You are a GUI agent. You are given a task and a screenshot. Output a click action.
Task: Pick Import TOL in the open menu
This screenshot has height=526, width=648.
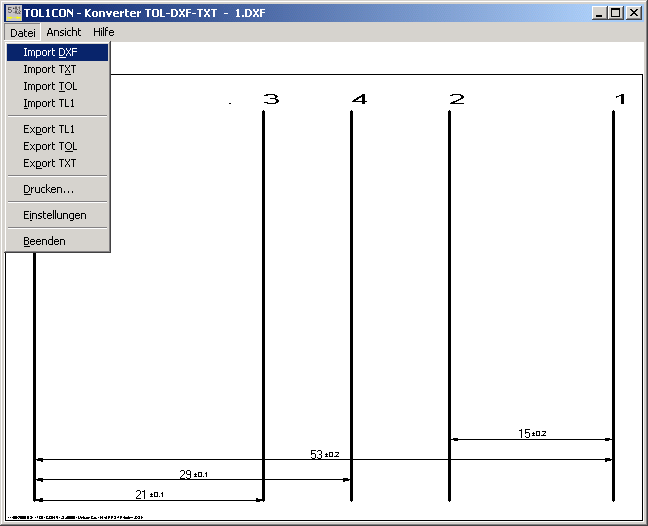point(50,86)
